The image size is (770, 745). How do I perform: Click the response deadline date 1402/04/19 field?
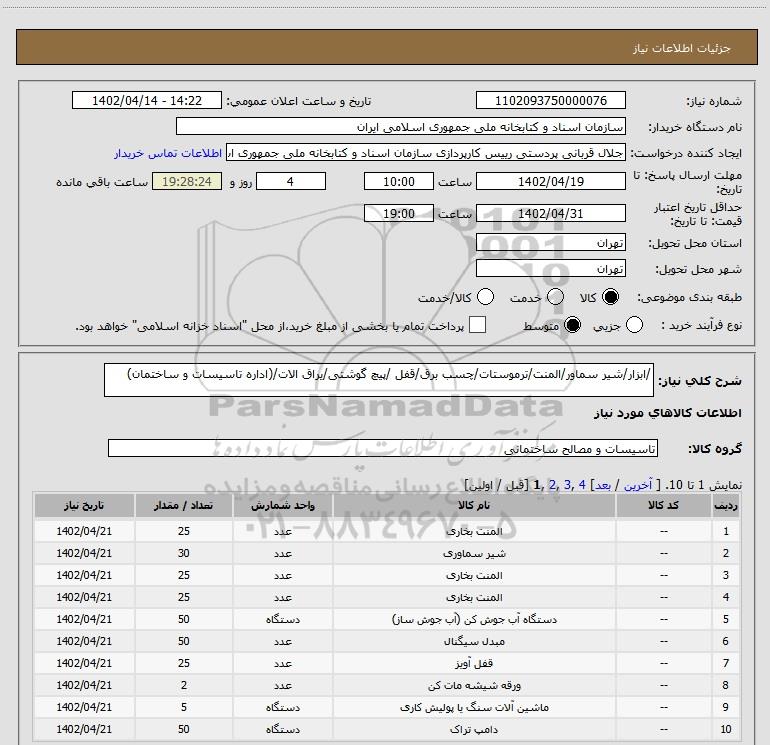550,181
